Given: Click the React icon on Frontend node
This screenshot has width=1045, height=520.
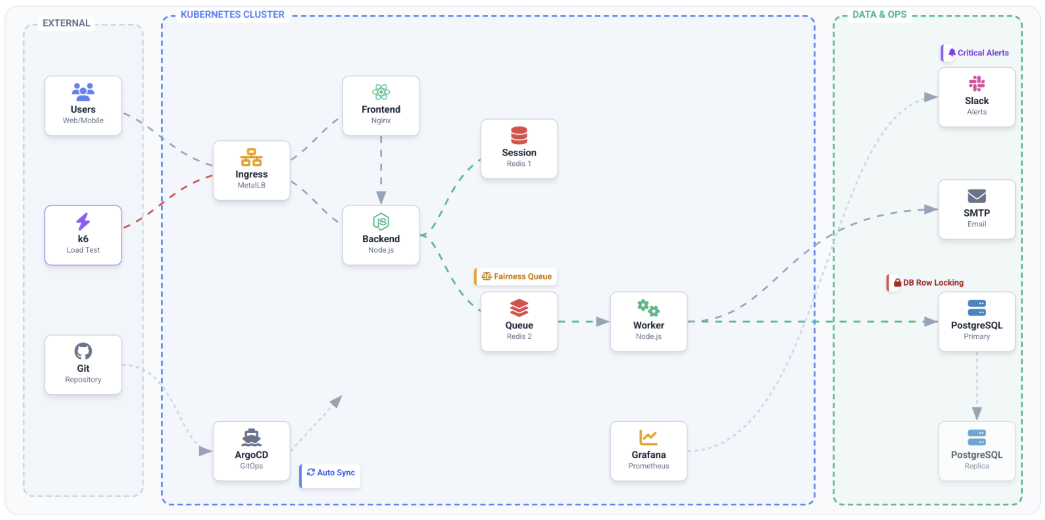Looking at the screenshot, I should [x=380, y=92].
